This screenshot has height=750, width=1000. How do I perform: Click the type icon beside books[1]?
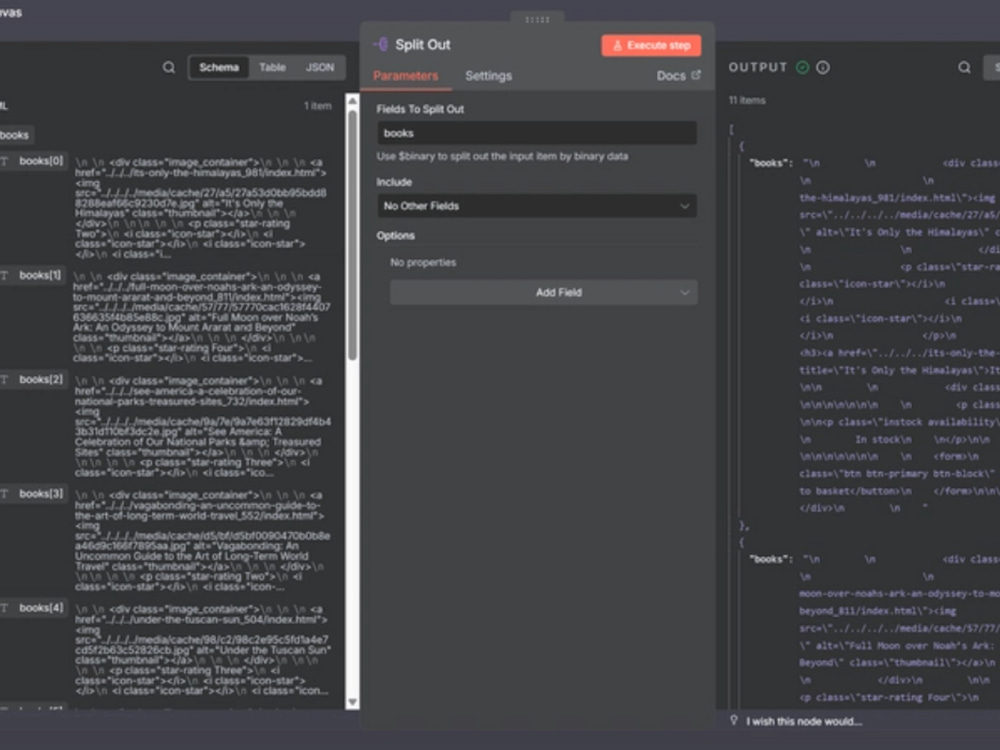click(x=4, y=276)
